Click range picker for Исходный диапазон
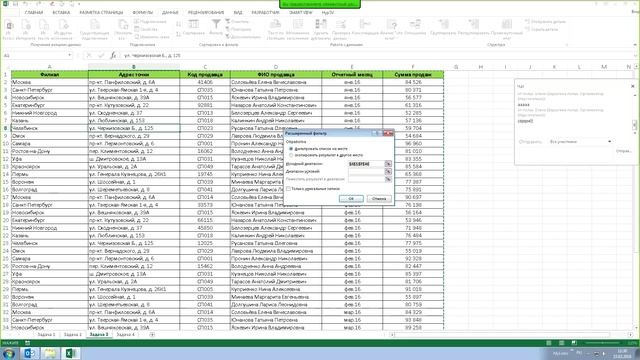This screenshot has width=640, height=360. pos(388,164)
